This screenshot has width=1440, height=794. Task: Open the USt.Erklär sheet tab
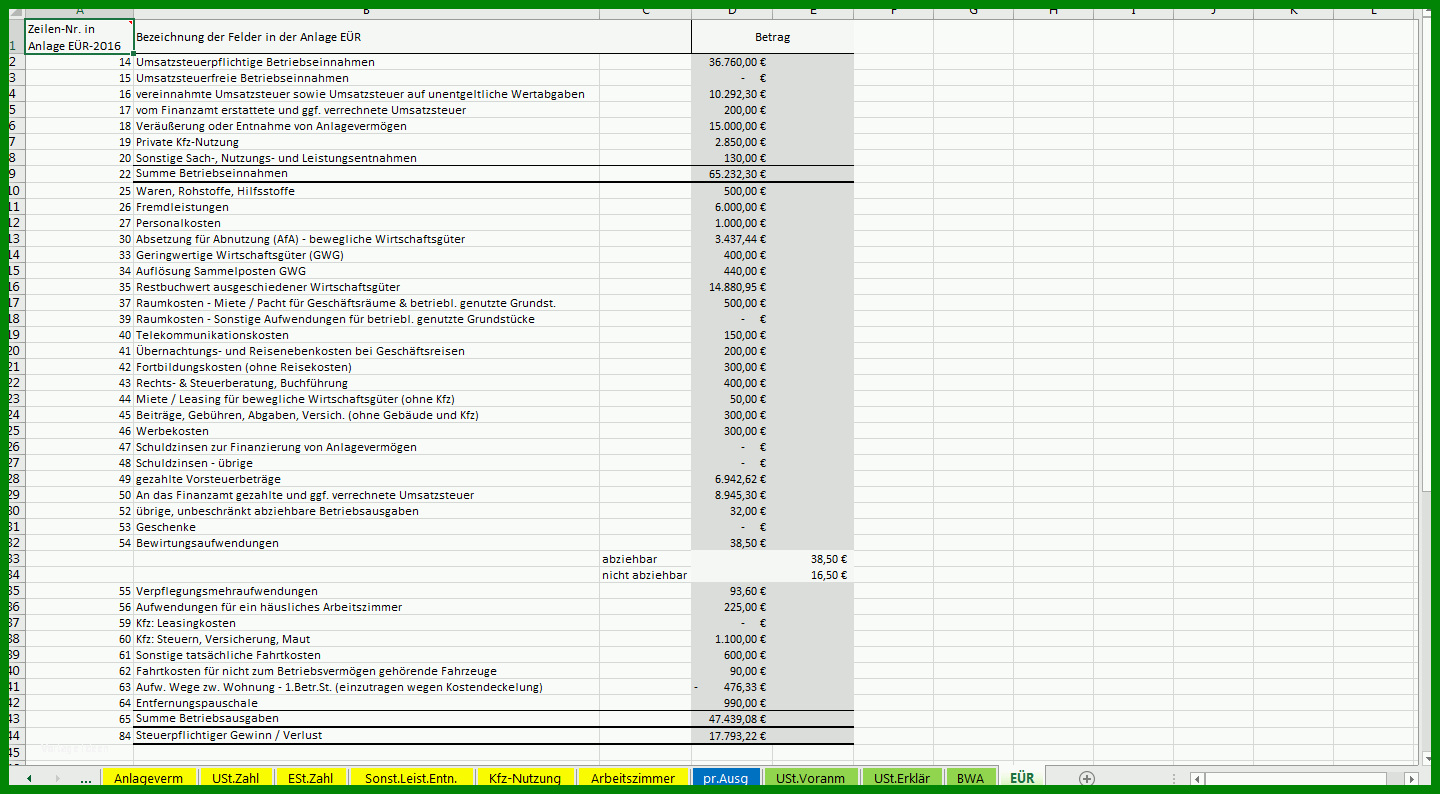pos(902,778)
